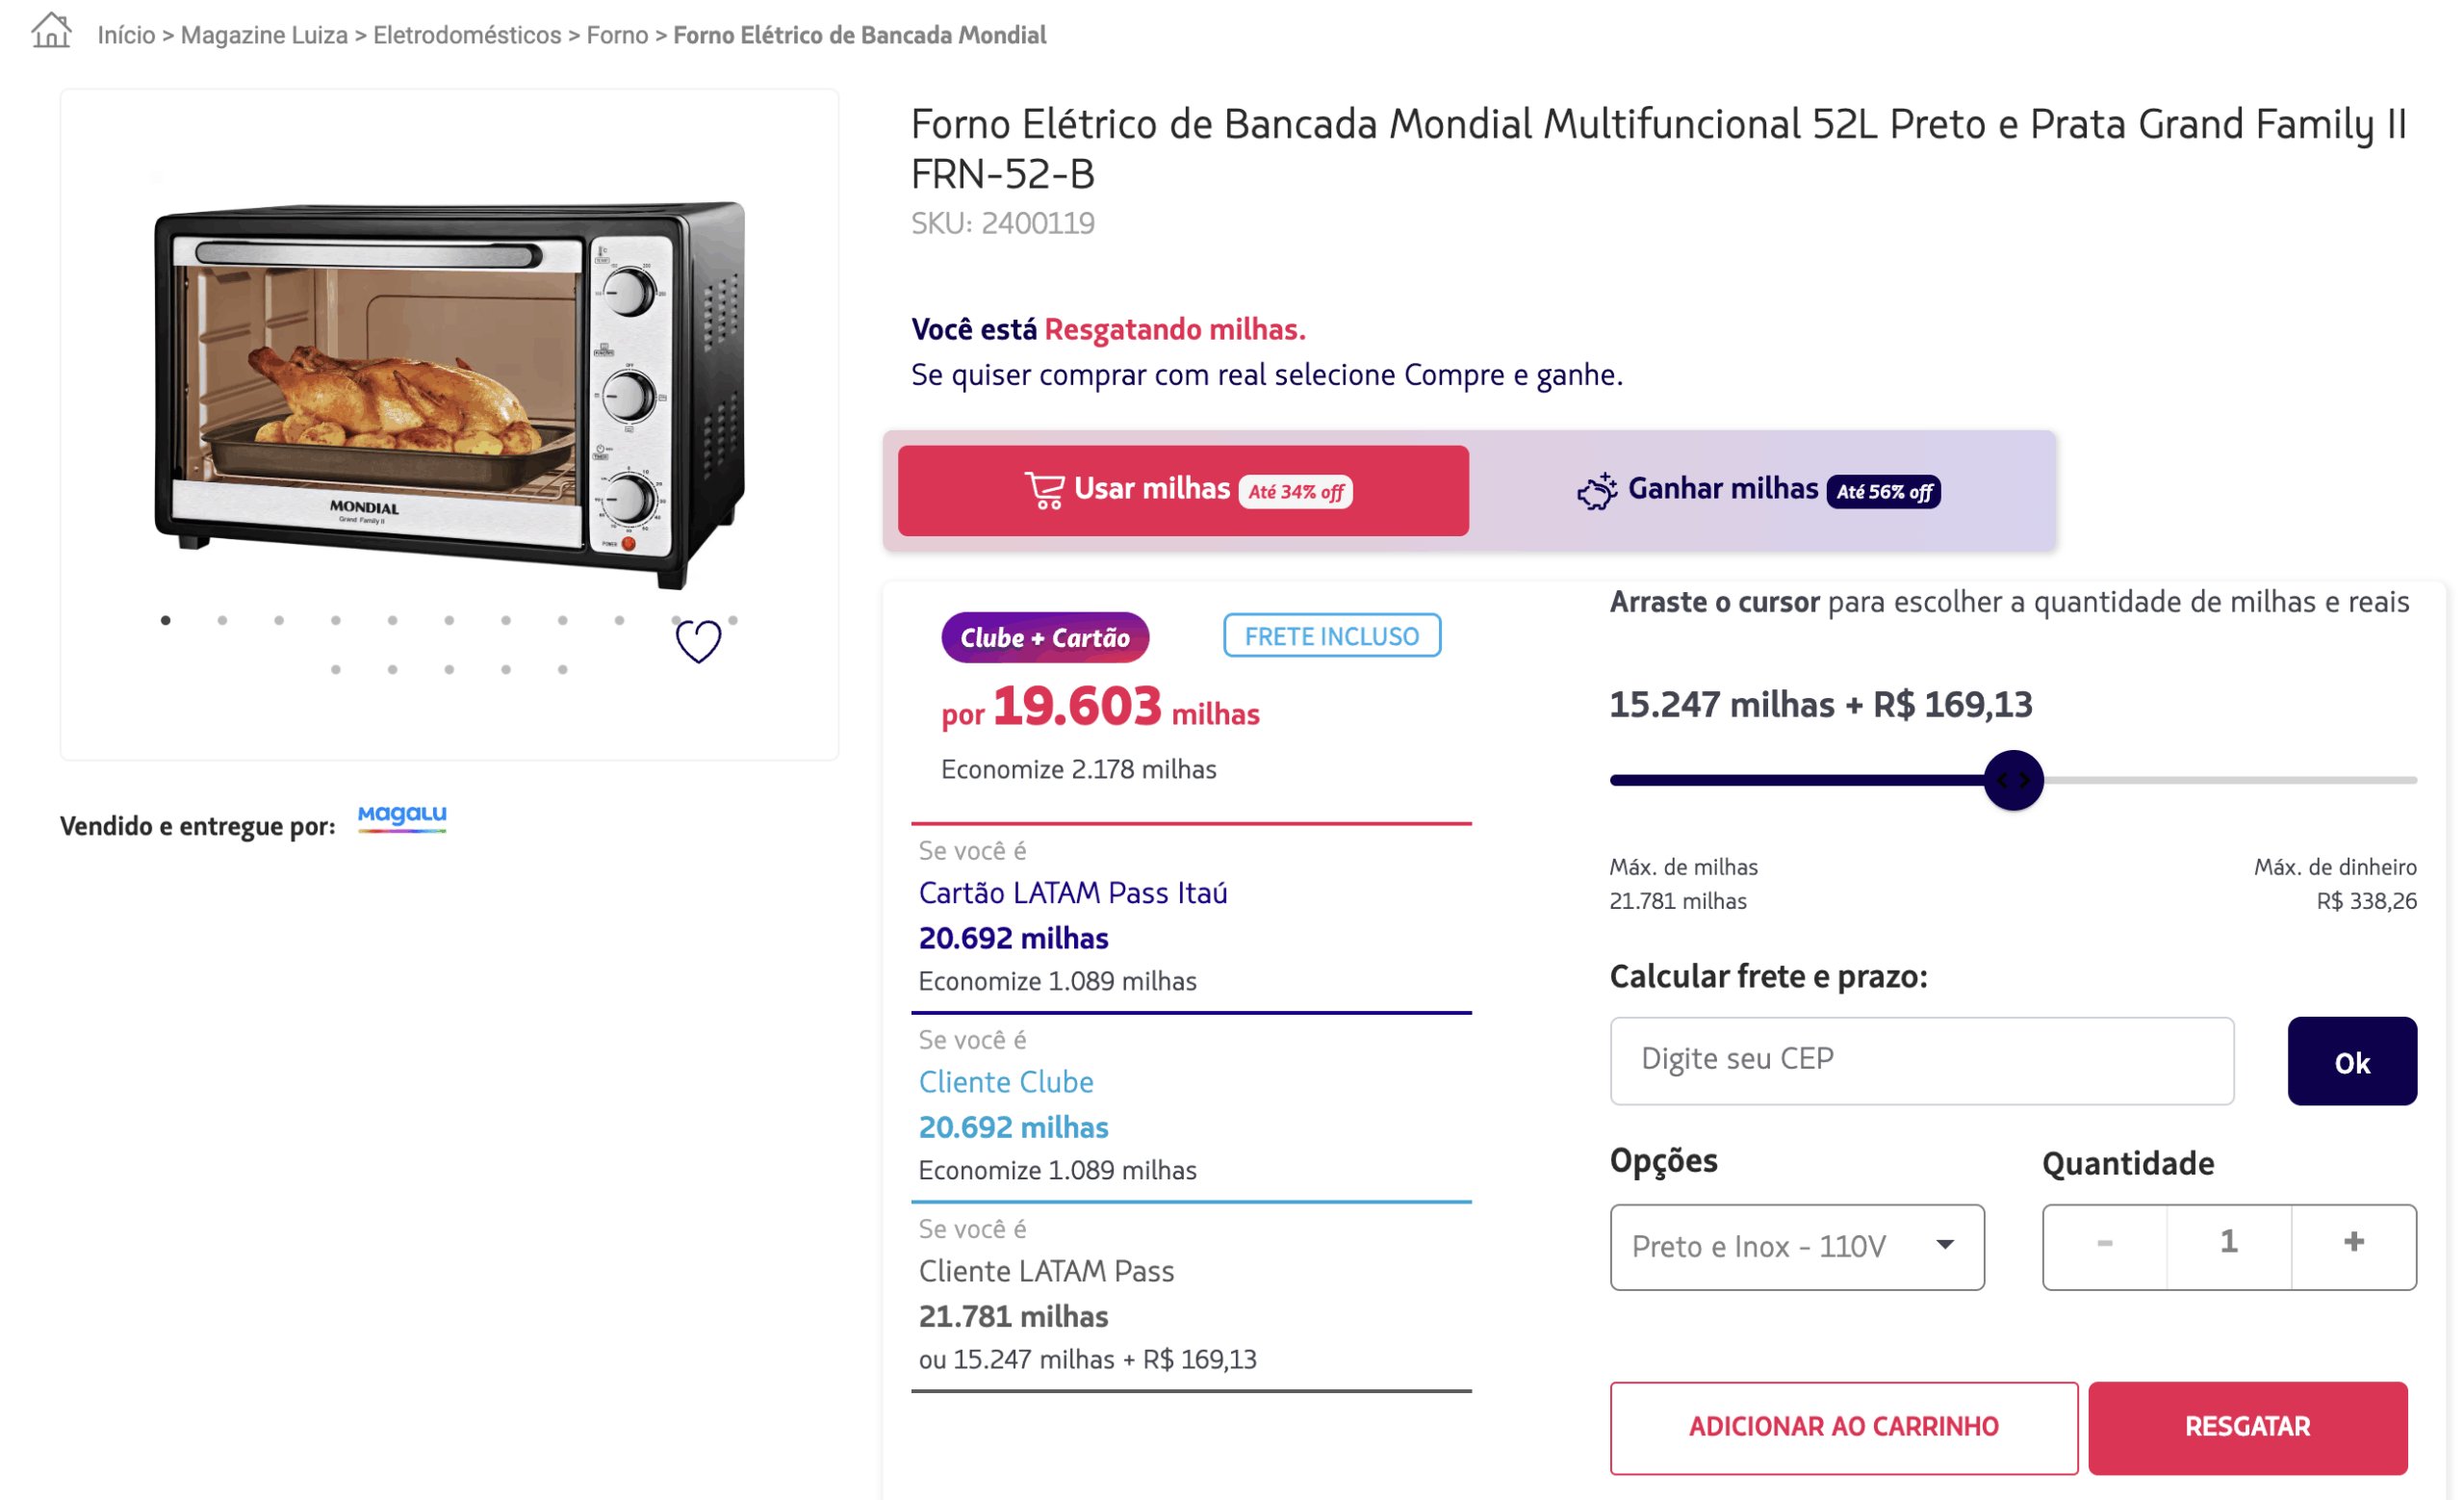This screenshot has height=1500, width=2464.
Task: Click the shopping cart icon in Usar milhas
Action: [x=1045, y=490]
